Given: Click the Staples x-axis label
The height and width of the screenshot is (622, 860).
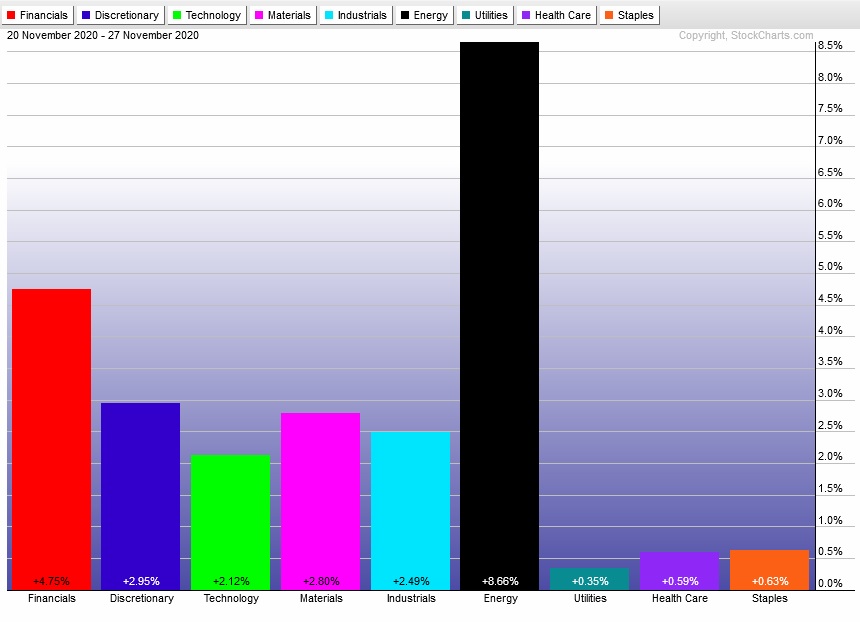Looking at the screenshot, I should click(x=770, y=598).
